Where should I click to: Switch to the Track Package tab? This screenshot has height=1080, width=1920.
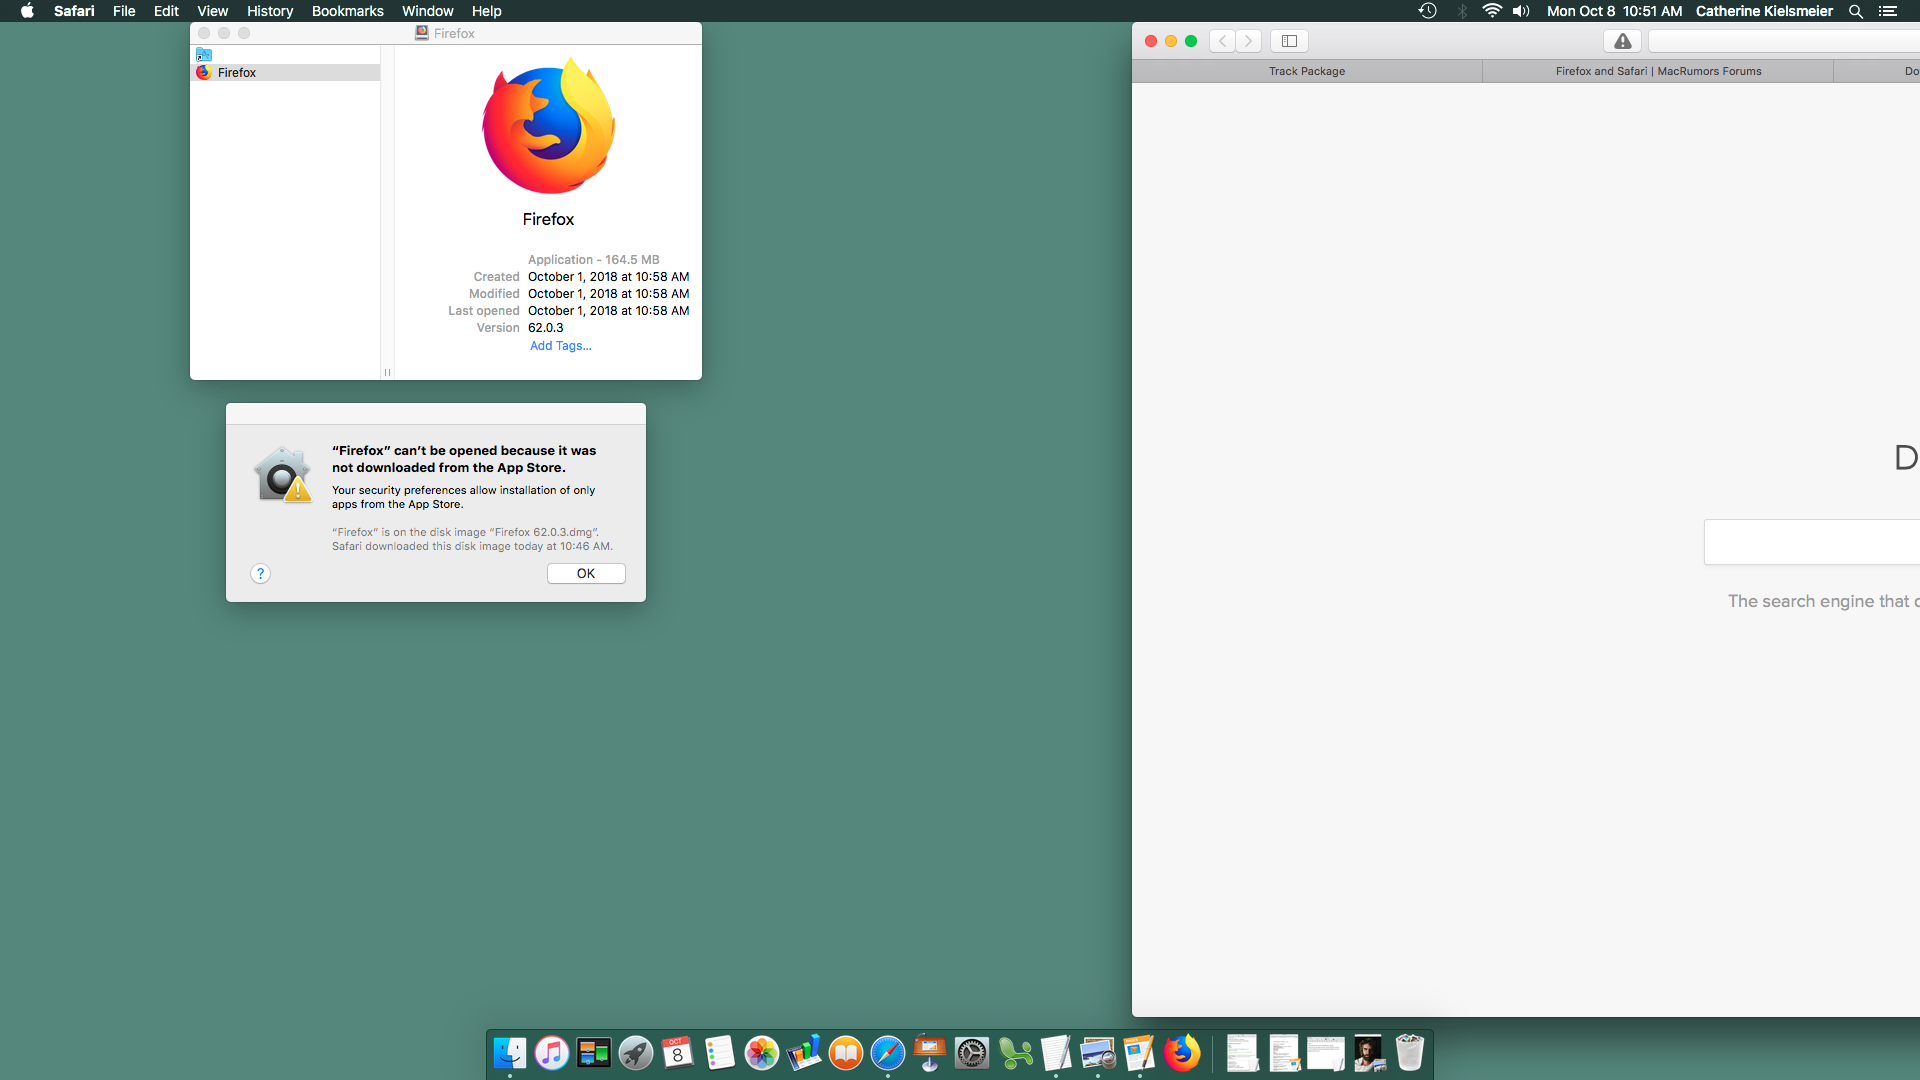click(1307, 71)
